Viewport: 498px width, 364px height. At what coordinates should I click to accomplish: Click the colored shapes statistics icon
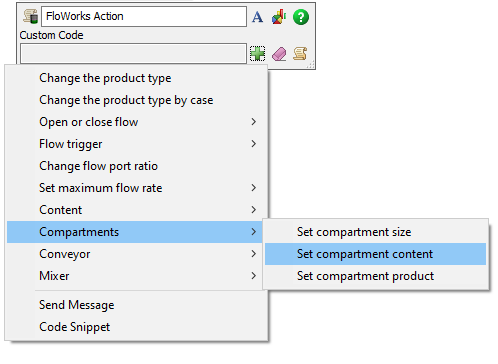pyautogui.click(x=279, y=16)
